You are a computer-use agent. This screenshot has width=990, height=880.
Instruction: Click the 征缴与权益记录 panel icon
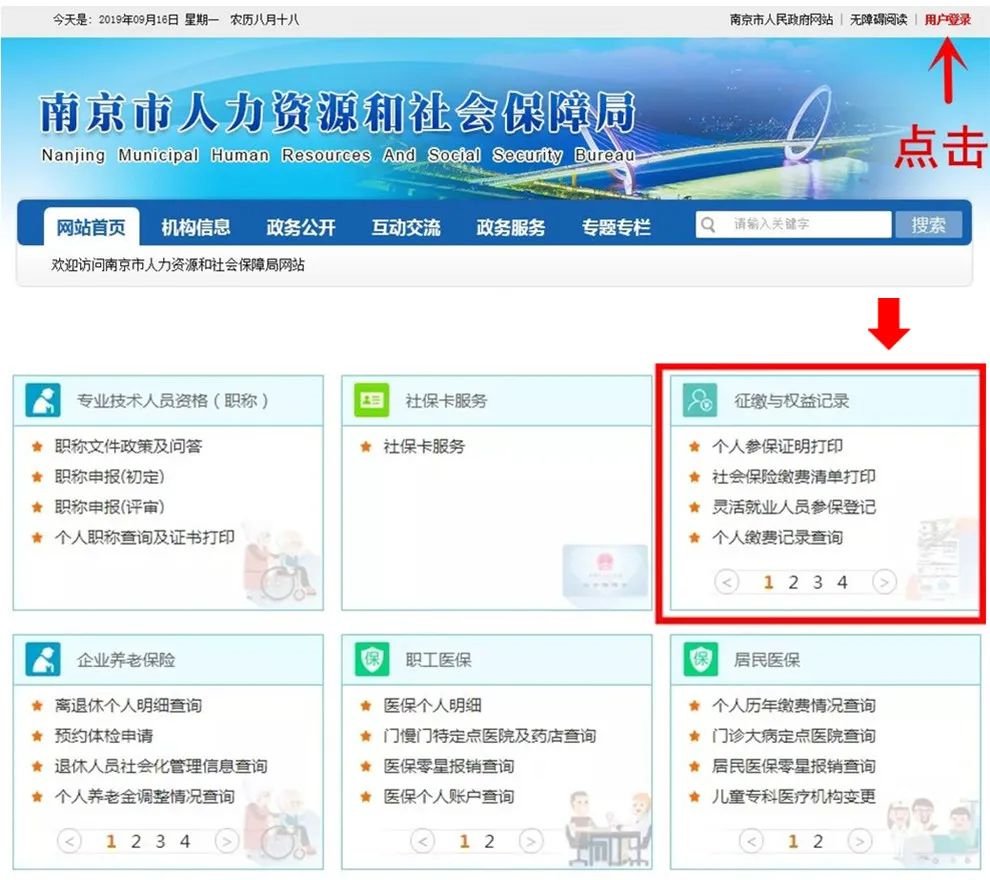(x=700, y=400)
